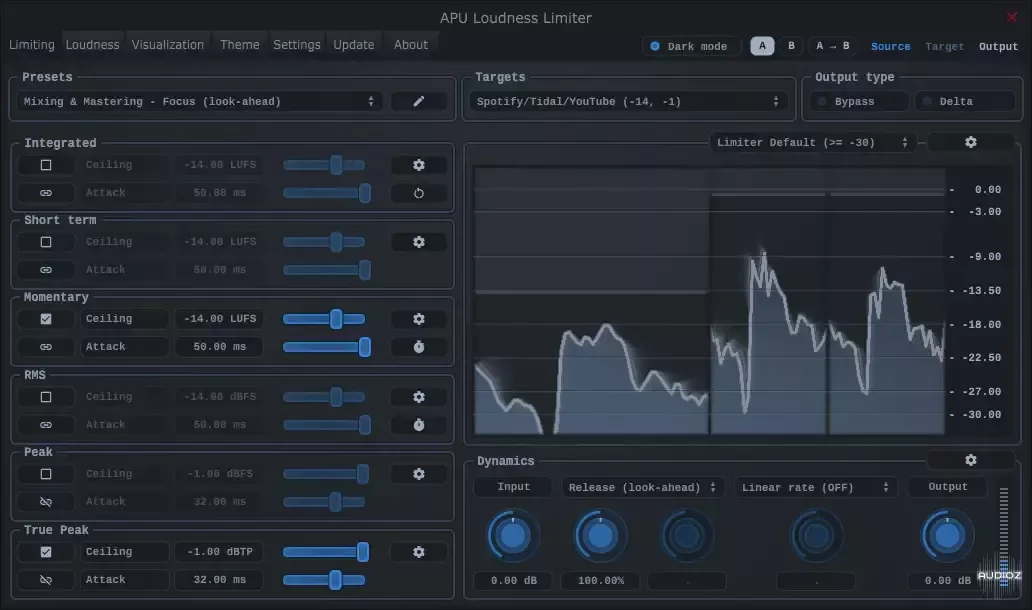Switch to the Loudness tab
1032x610 pixels.
93,45
